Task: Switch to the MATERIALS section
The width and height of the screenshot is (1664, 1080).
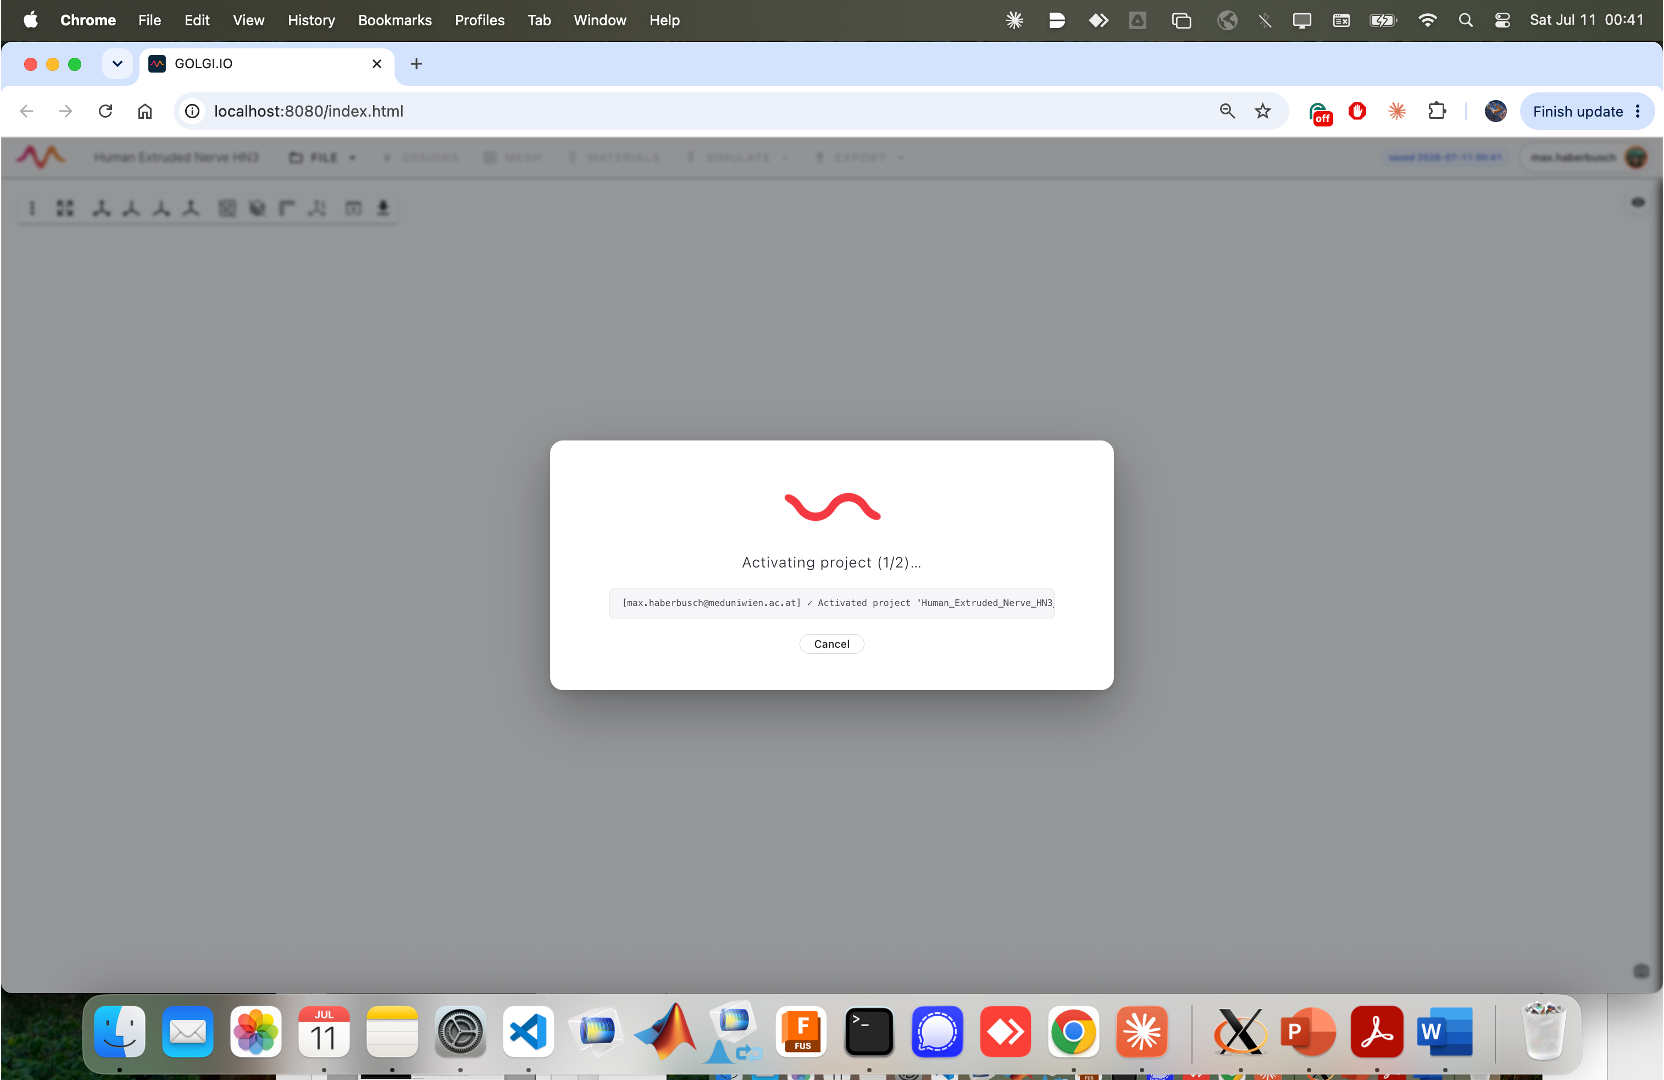Action: pyautogui.click(x=614, y=158)
